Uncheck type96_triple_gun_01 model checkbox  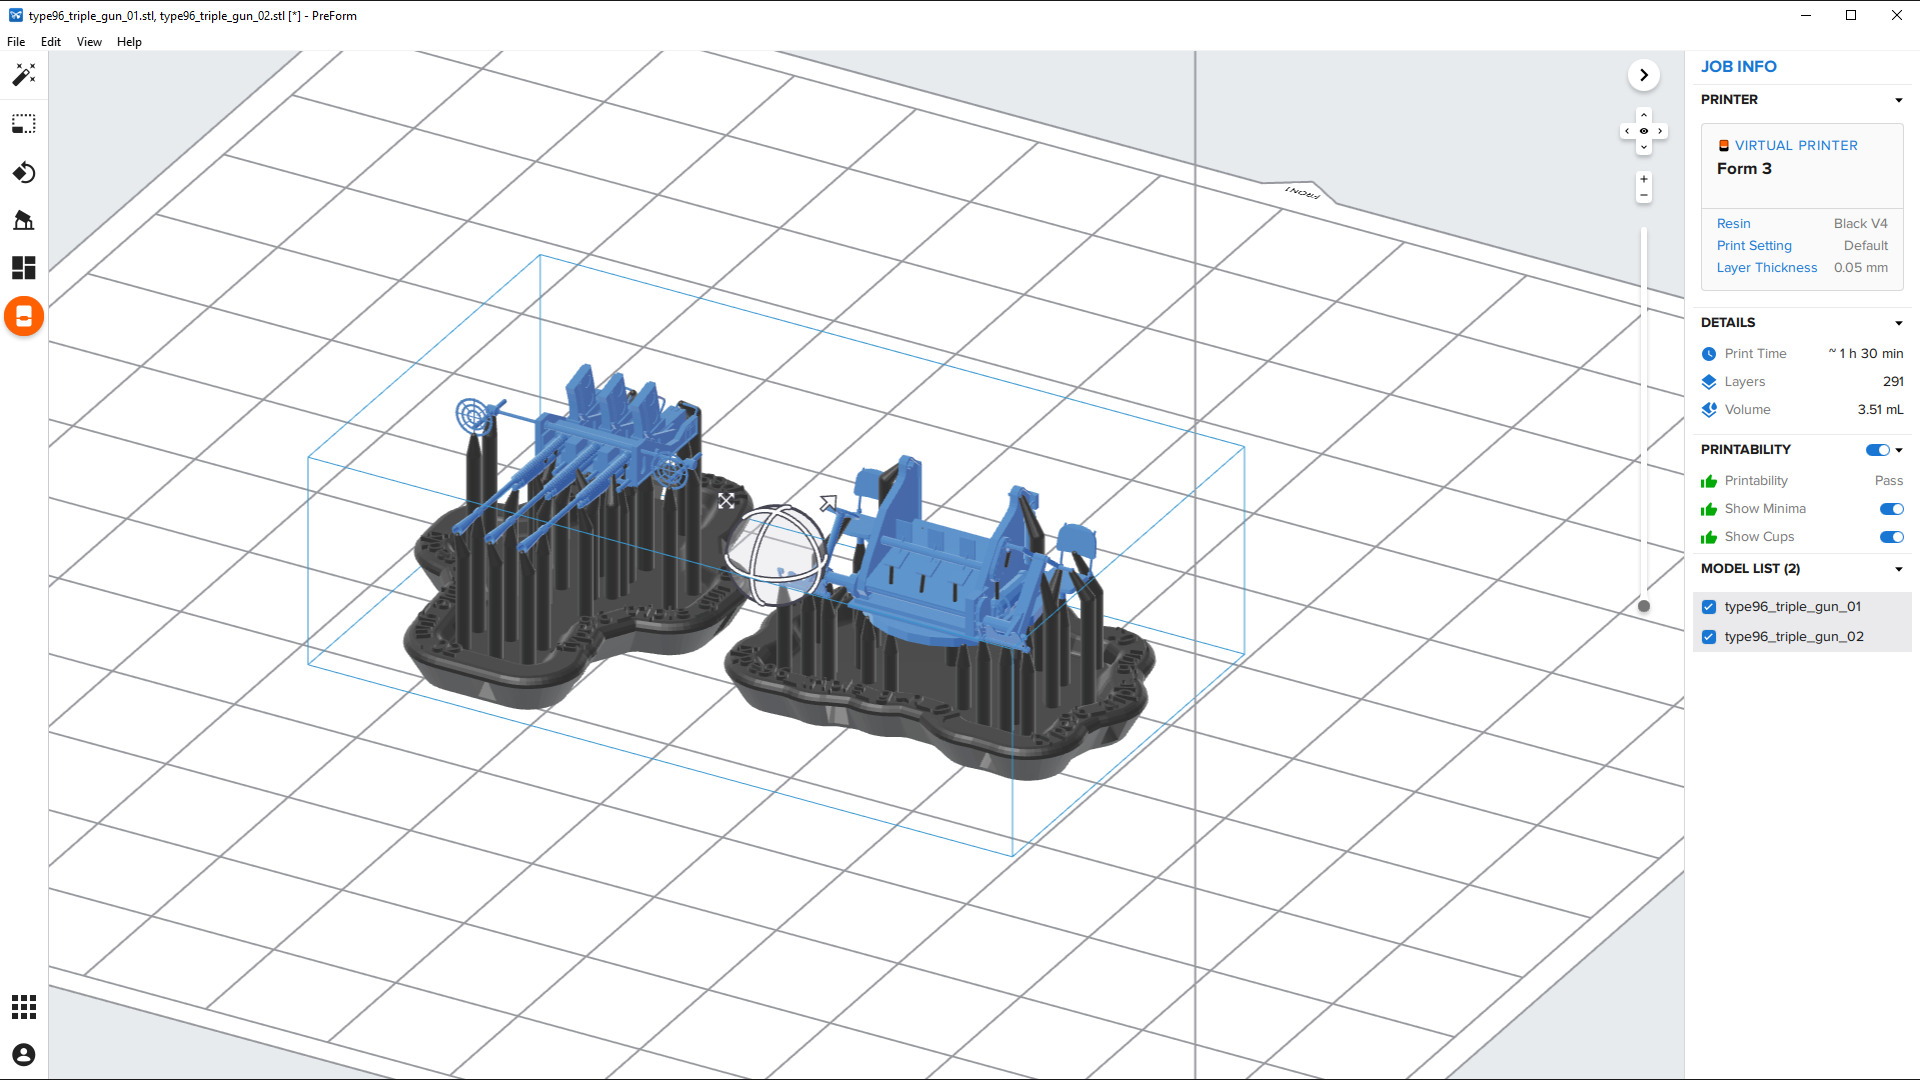(1709, 607)
